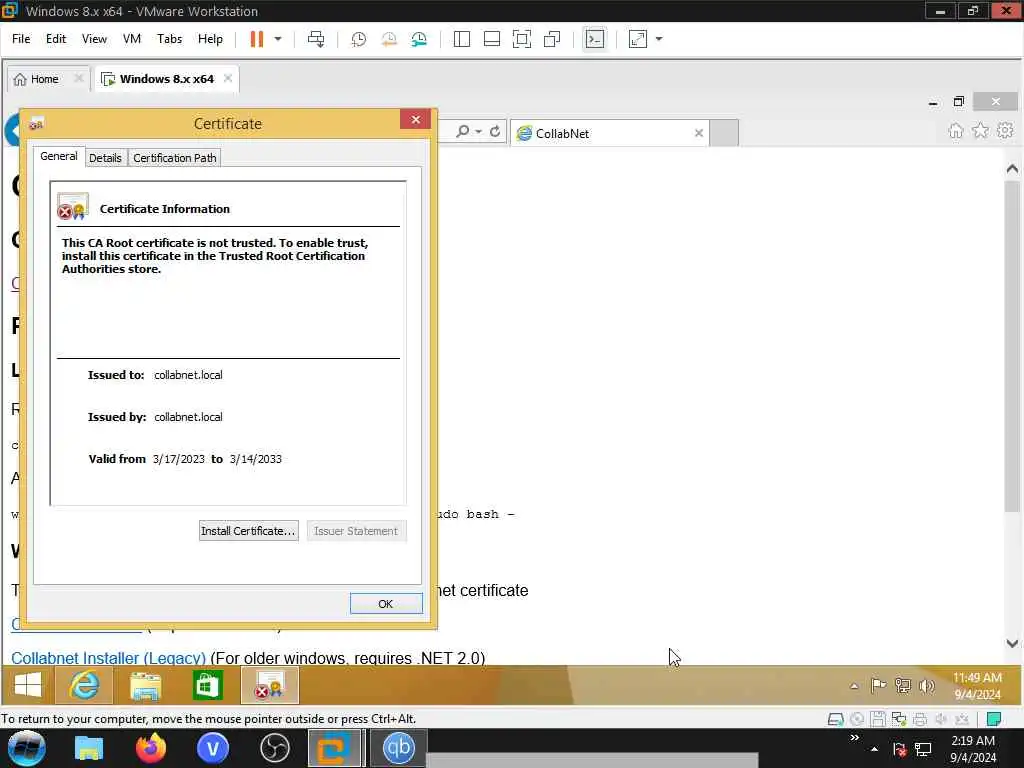Click the Windows 8 Start button in guest
Viewport: 1024px width, 768px height.
[27, 686]
